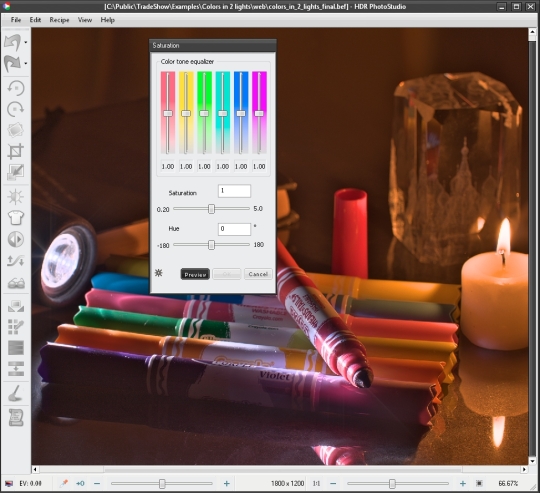540x493 pixels.
Task: Open the Undo history dropdown arrow
Action: point(26,43)
